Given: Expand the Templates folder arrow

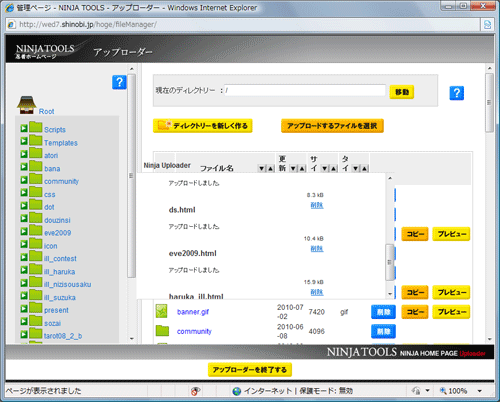Looking at the screenshot, I should (24, 141).
